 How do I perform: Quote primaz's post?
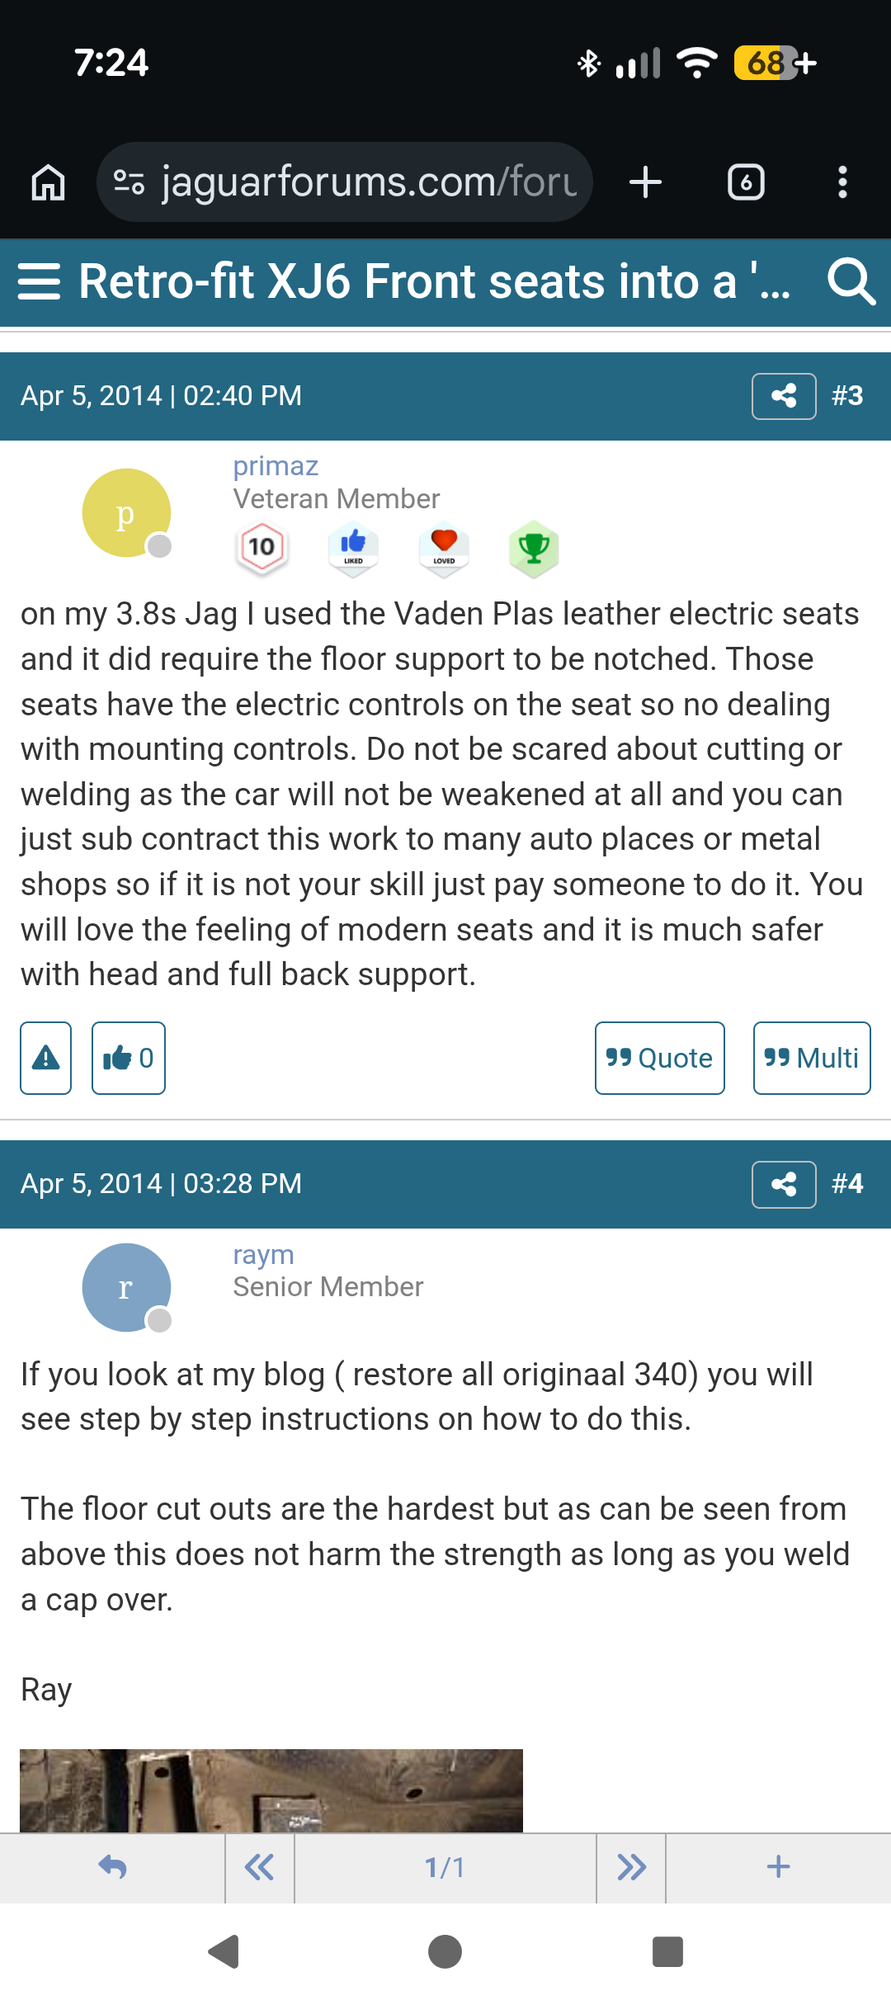point(659,1058)
